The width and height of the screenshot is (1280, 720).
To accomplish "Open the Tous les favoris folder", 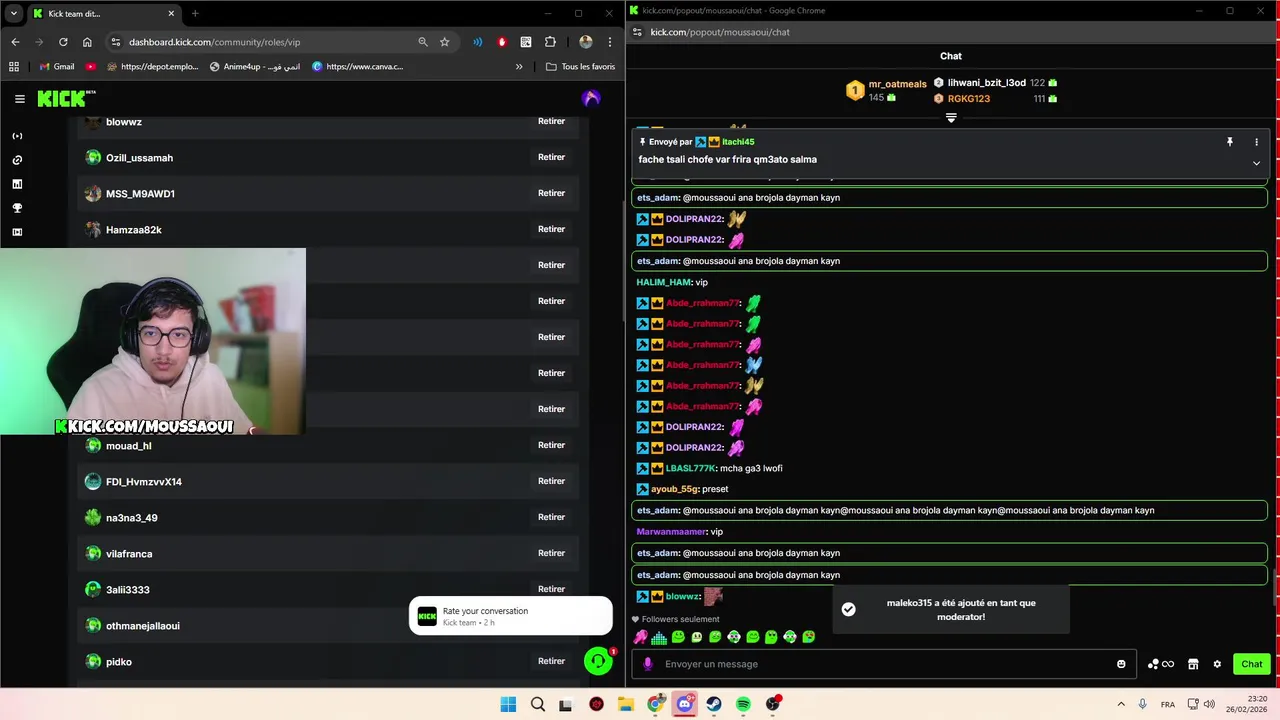I will tap(581, 67).
